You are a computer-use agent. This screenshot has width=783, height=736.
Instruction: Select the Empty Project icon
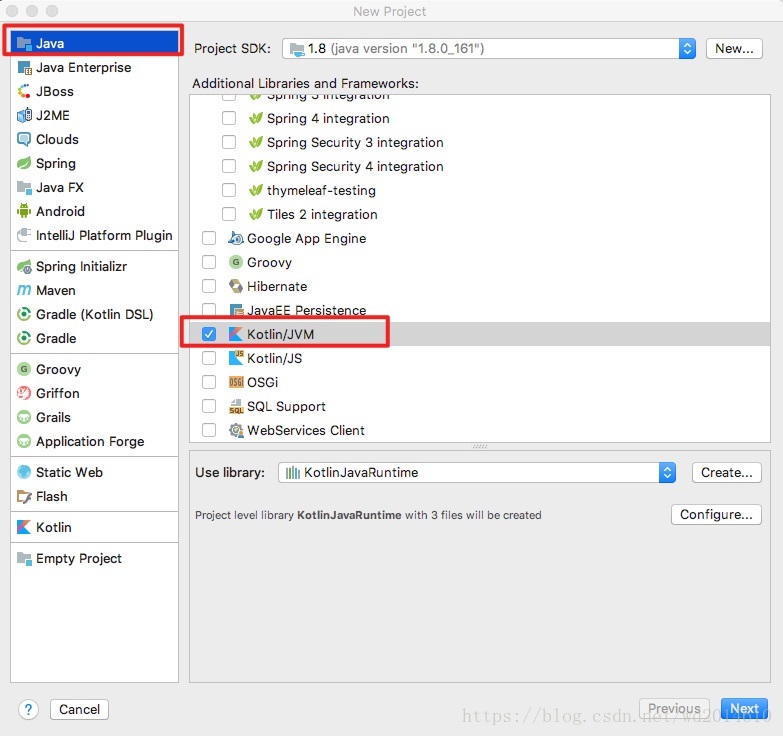[x=24, y=558]
